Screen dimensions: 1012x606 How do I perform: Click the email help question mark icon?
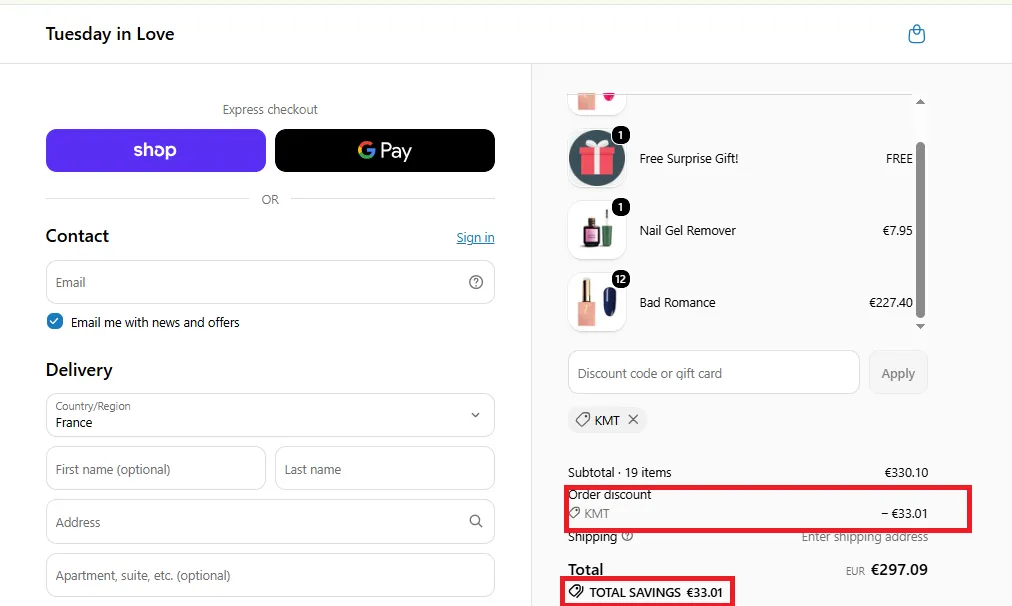476,282
